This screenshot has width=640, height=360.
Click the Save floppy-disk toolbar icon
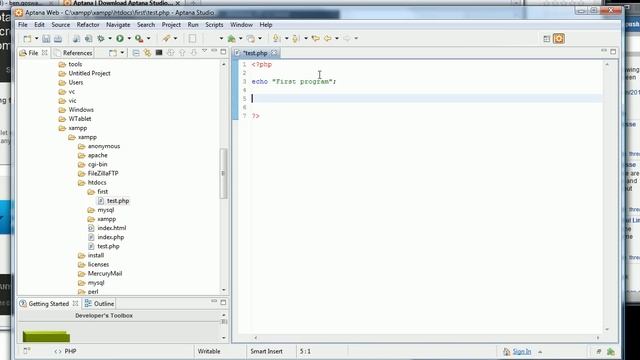pyautogui.click(x=46, y=38)
